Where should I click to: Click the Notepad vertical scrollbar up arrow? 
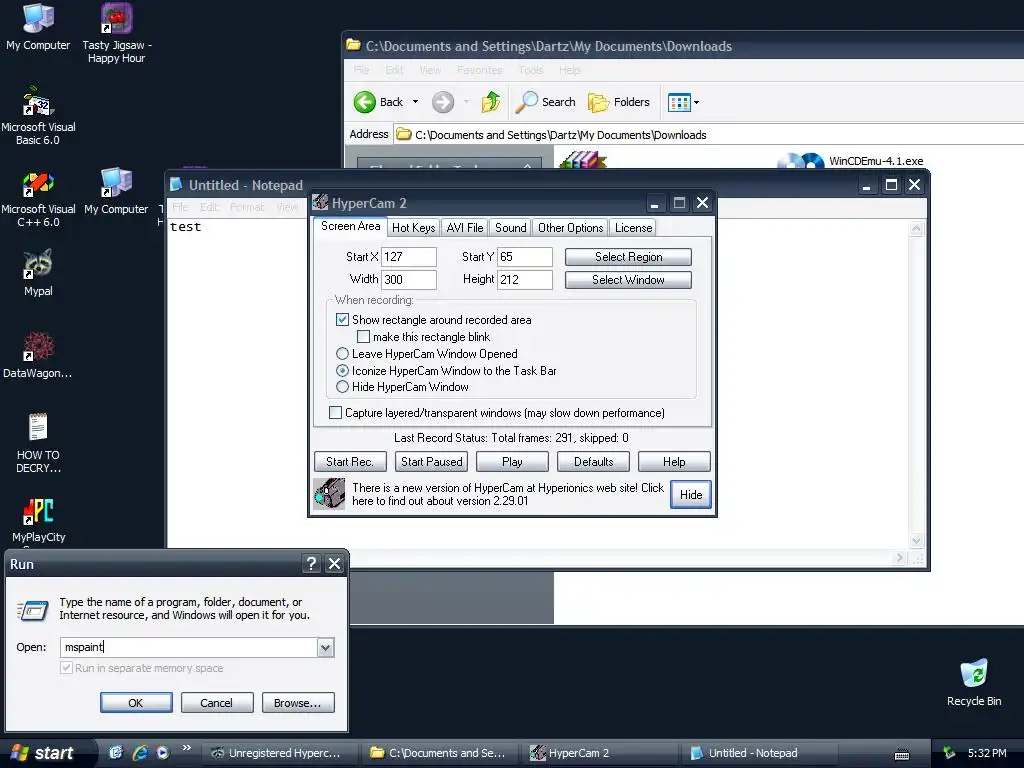tap(916, 229)
